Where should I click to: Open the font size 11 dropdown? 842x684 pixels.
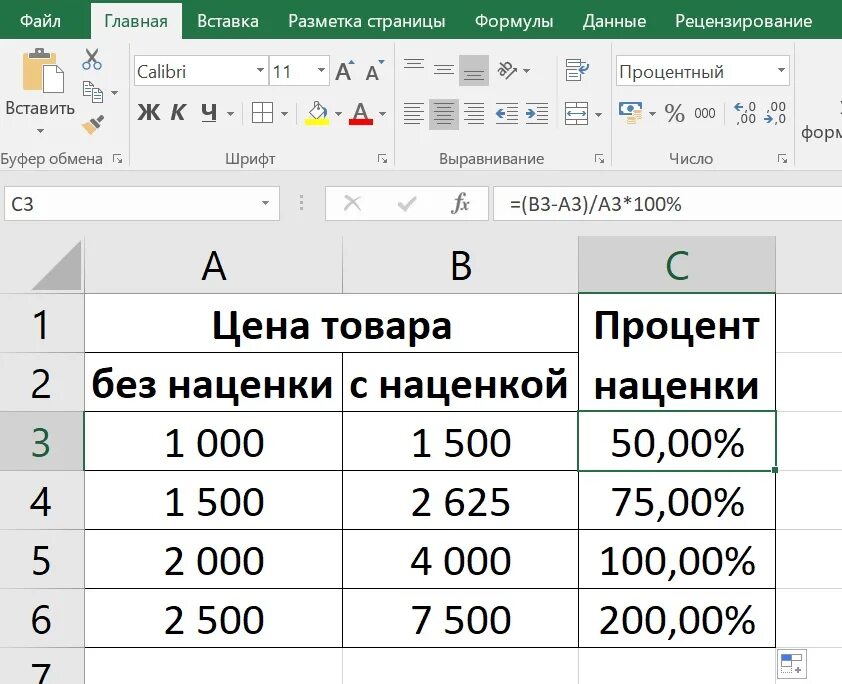pyautogui.click(x=321, y=70)
